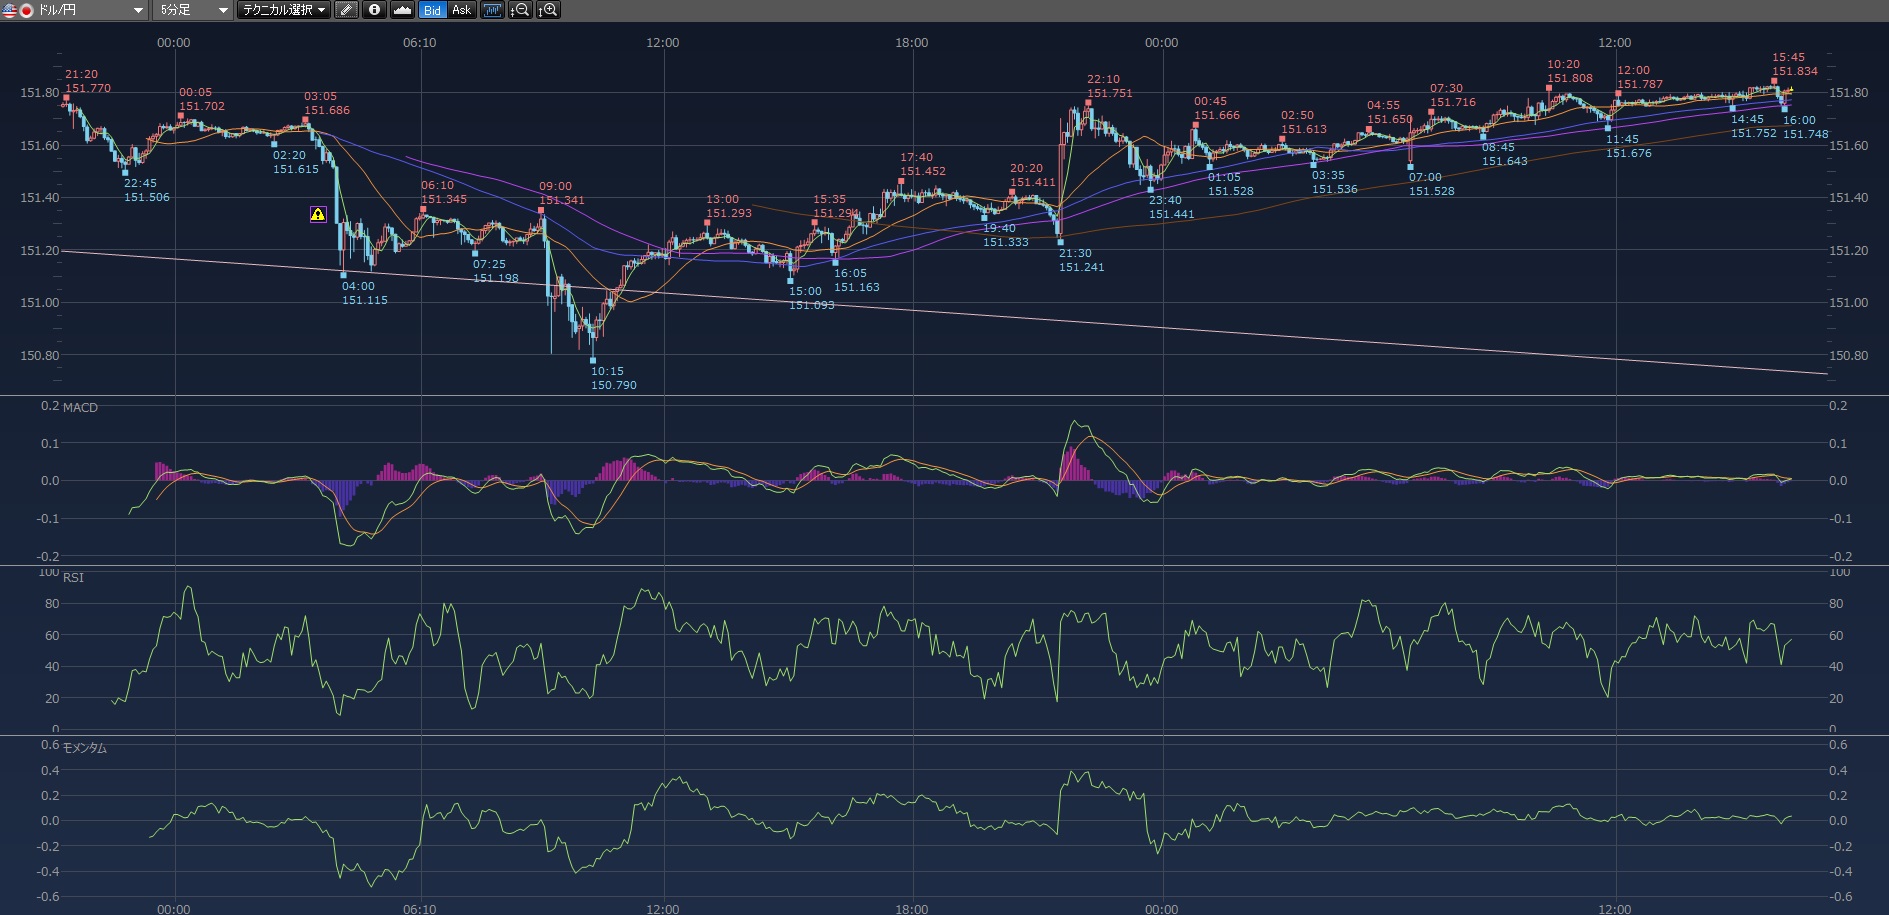Click the yellow warning alert marker
This screenshot has width=1889, height=915.
point(318,214)
